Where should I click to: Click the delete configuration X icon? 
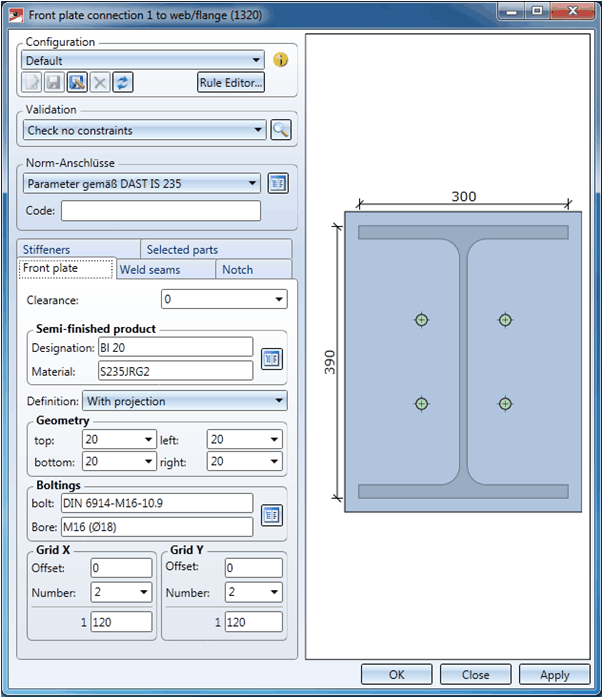100,82
